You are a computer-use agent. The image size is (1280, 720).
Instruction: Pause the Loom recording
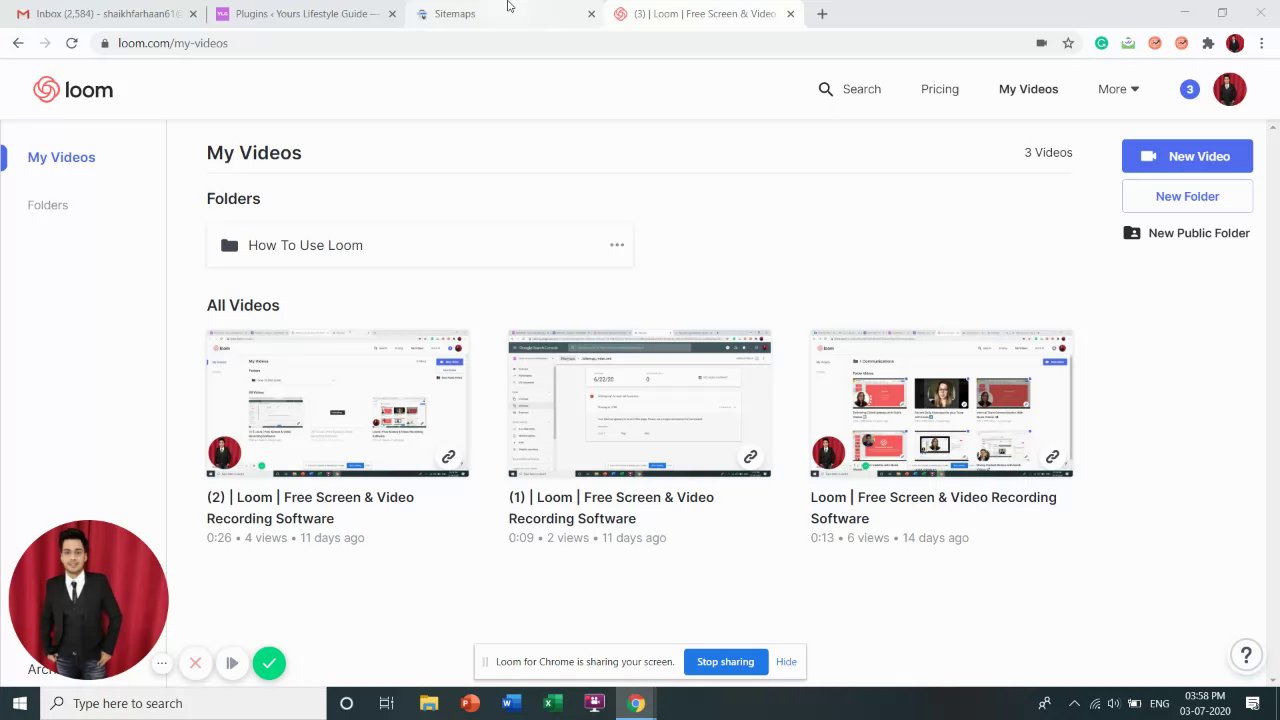coord(232,663)
